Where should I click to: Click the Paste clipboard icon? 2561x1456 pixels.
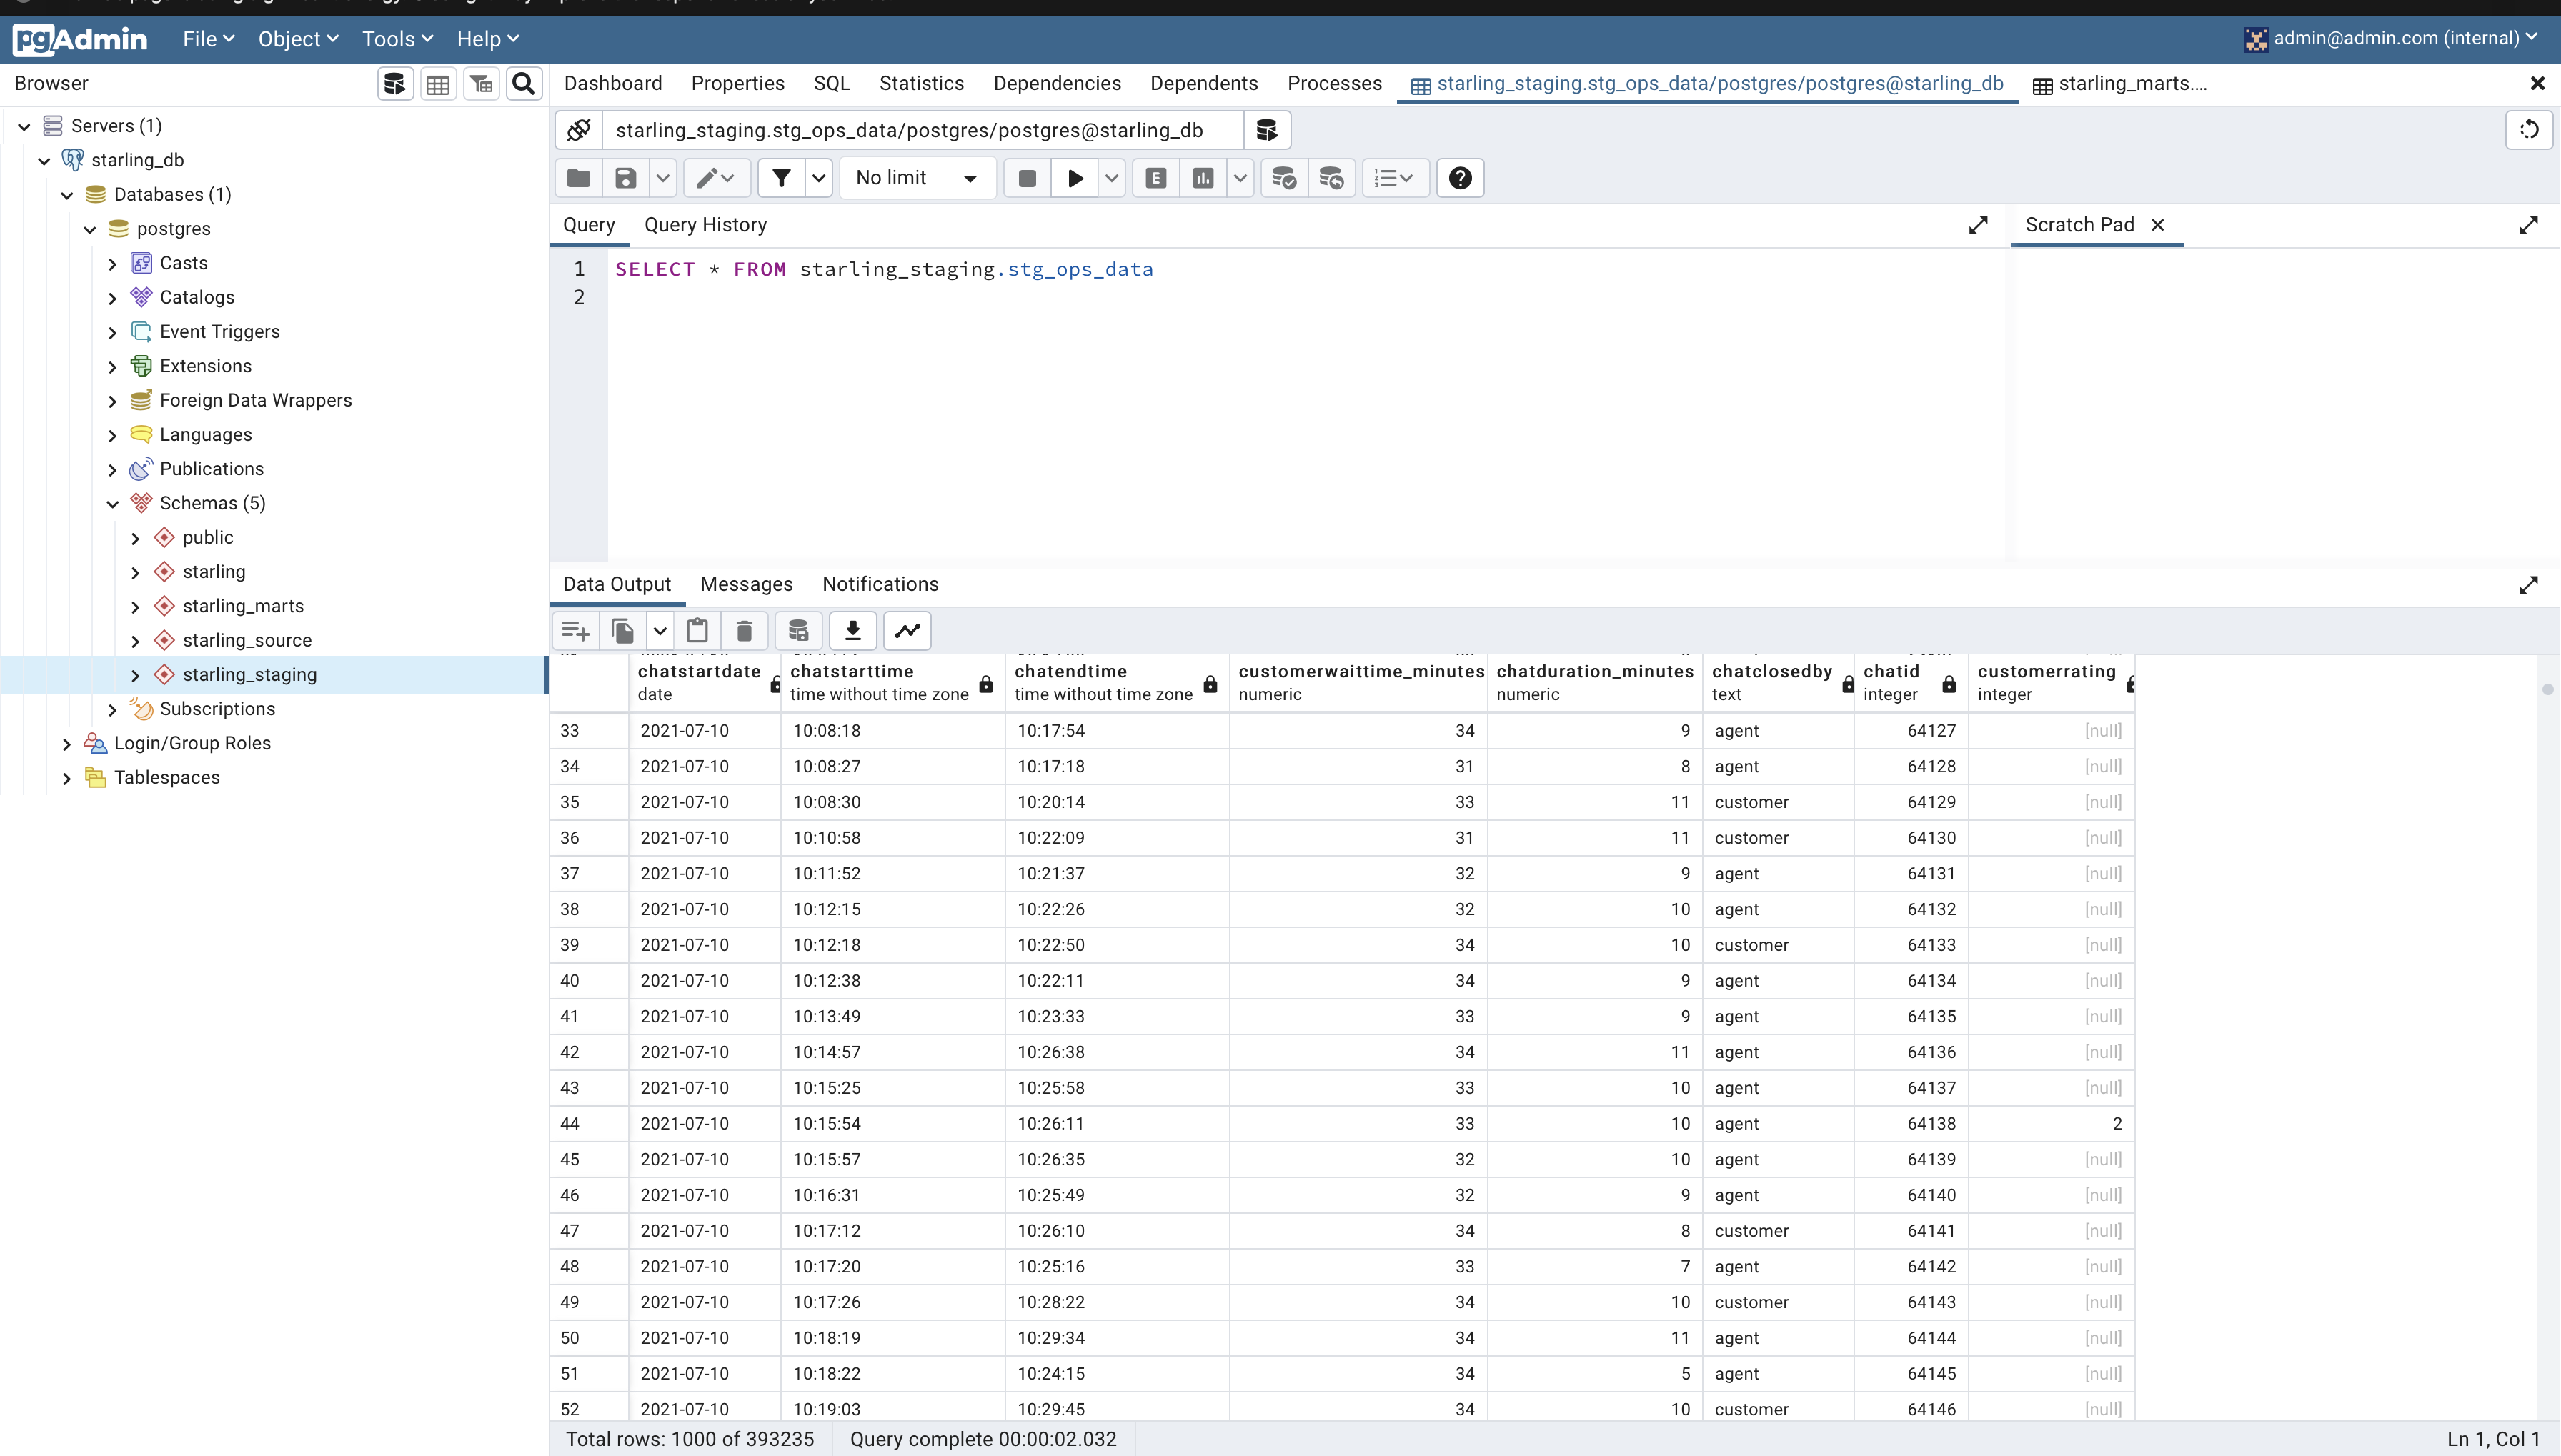pyautogui.click(x=698, y=631)
